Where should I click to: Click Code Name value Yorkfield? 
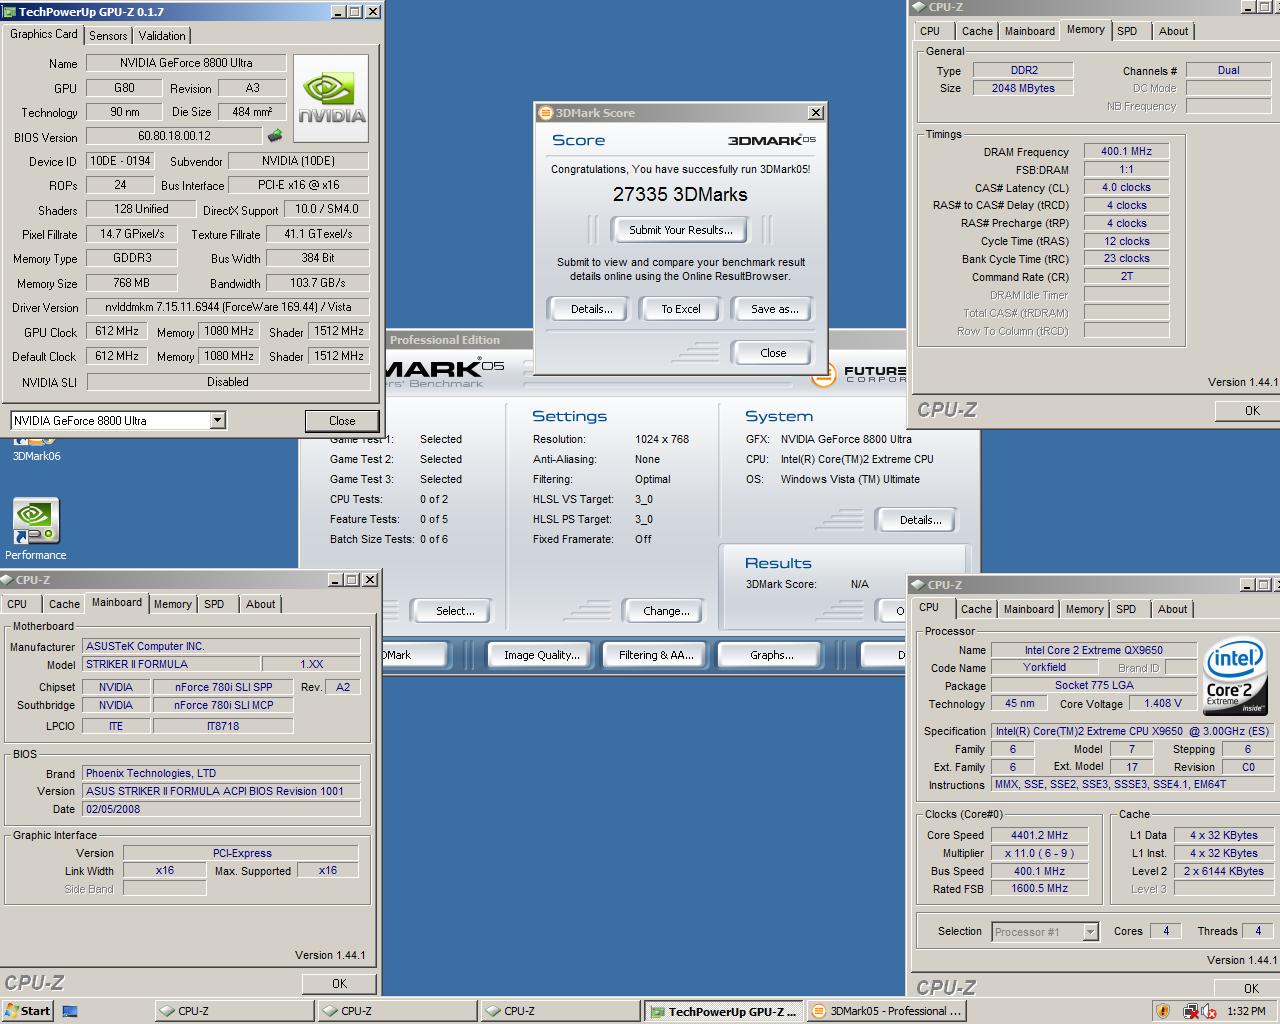point(1044,667)
